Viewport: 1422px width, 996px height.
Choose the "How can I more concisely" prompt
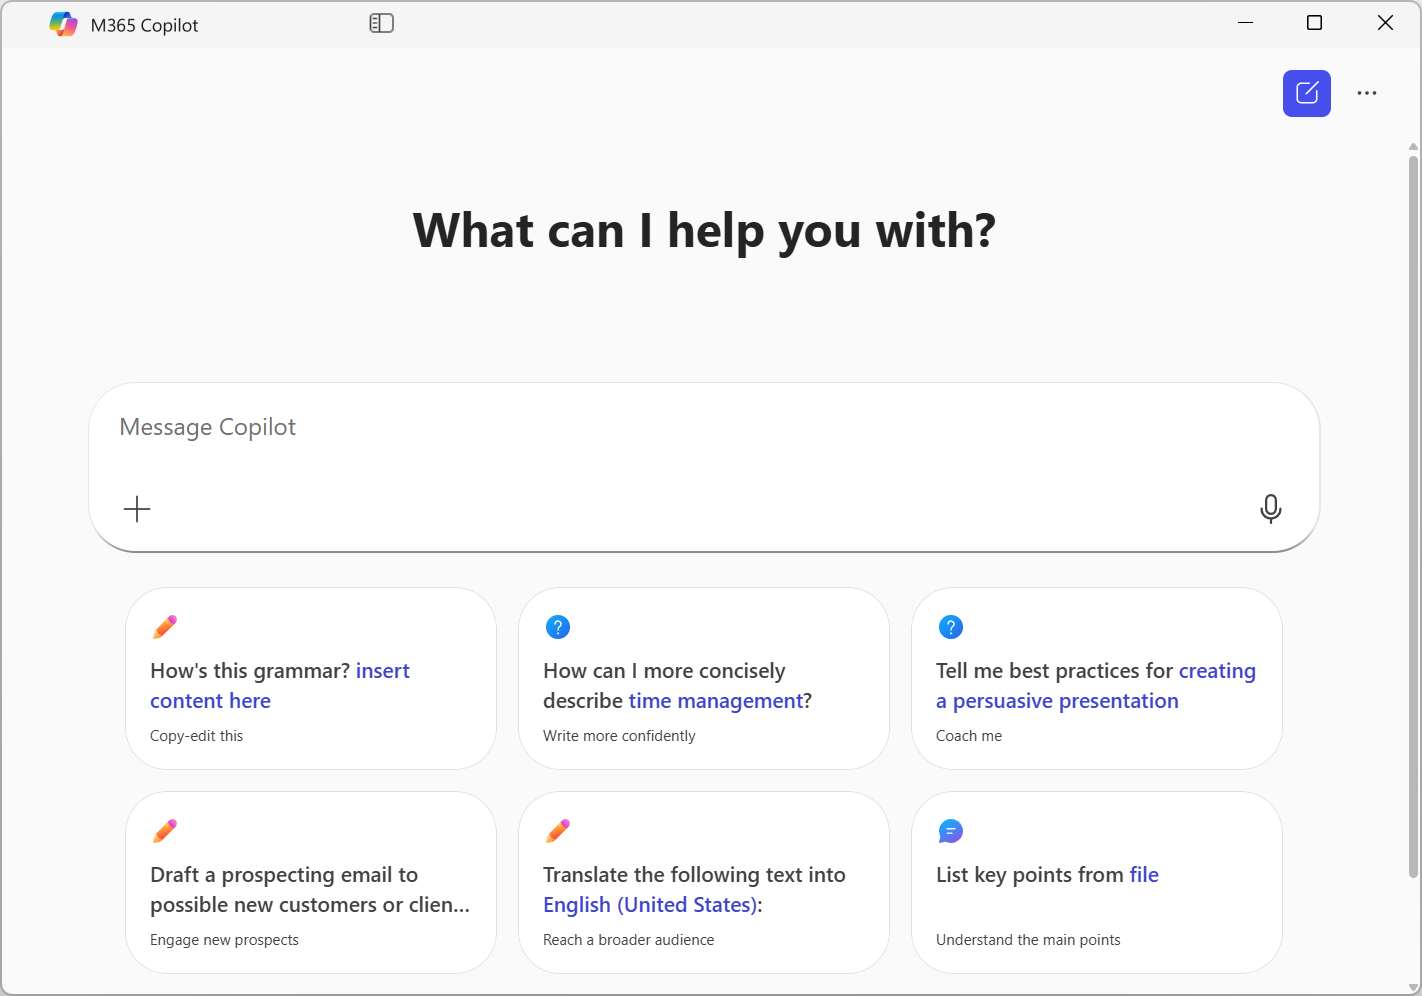tap(704, 679)
